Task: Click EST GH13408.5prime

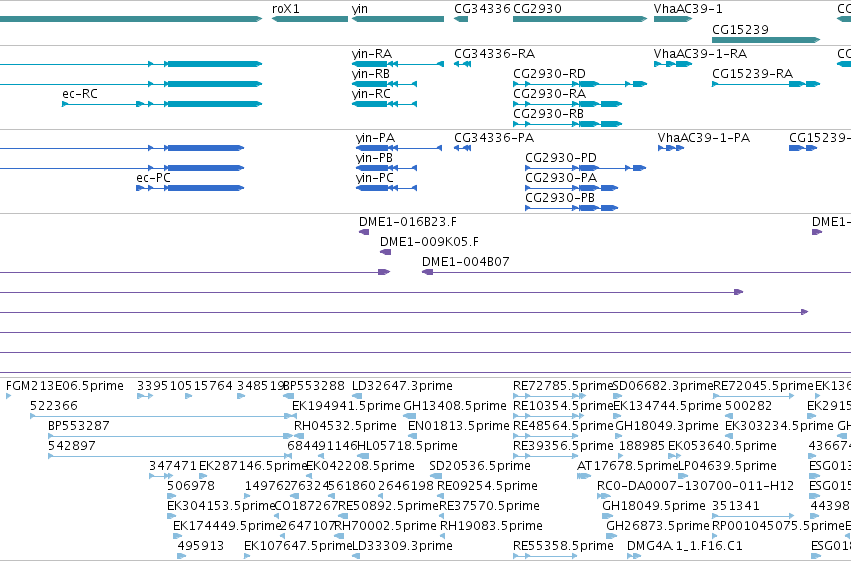Action: click(410, 416)
